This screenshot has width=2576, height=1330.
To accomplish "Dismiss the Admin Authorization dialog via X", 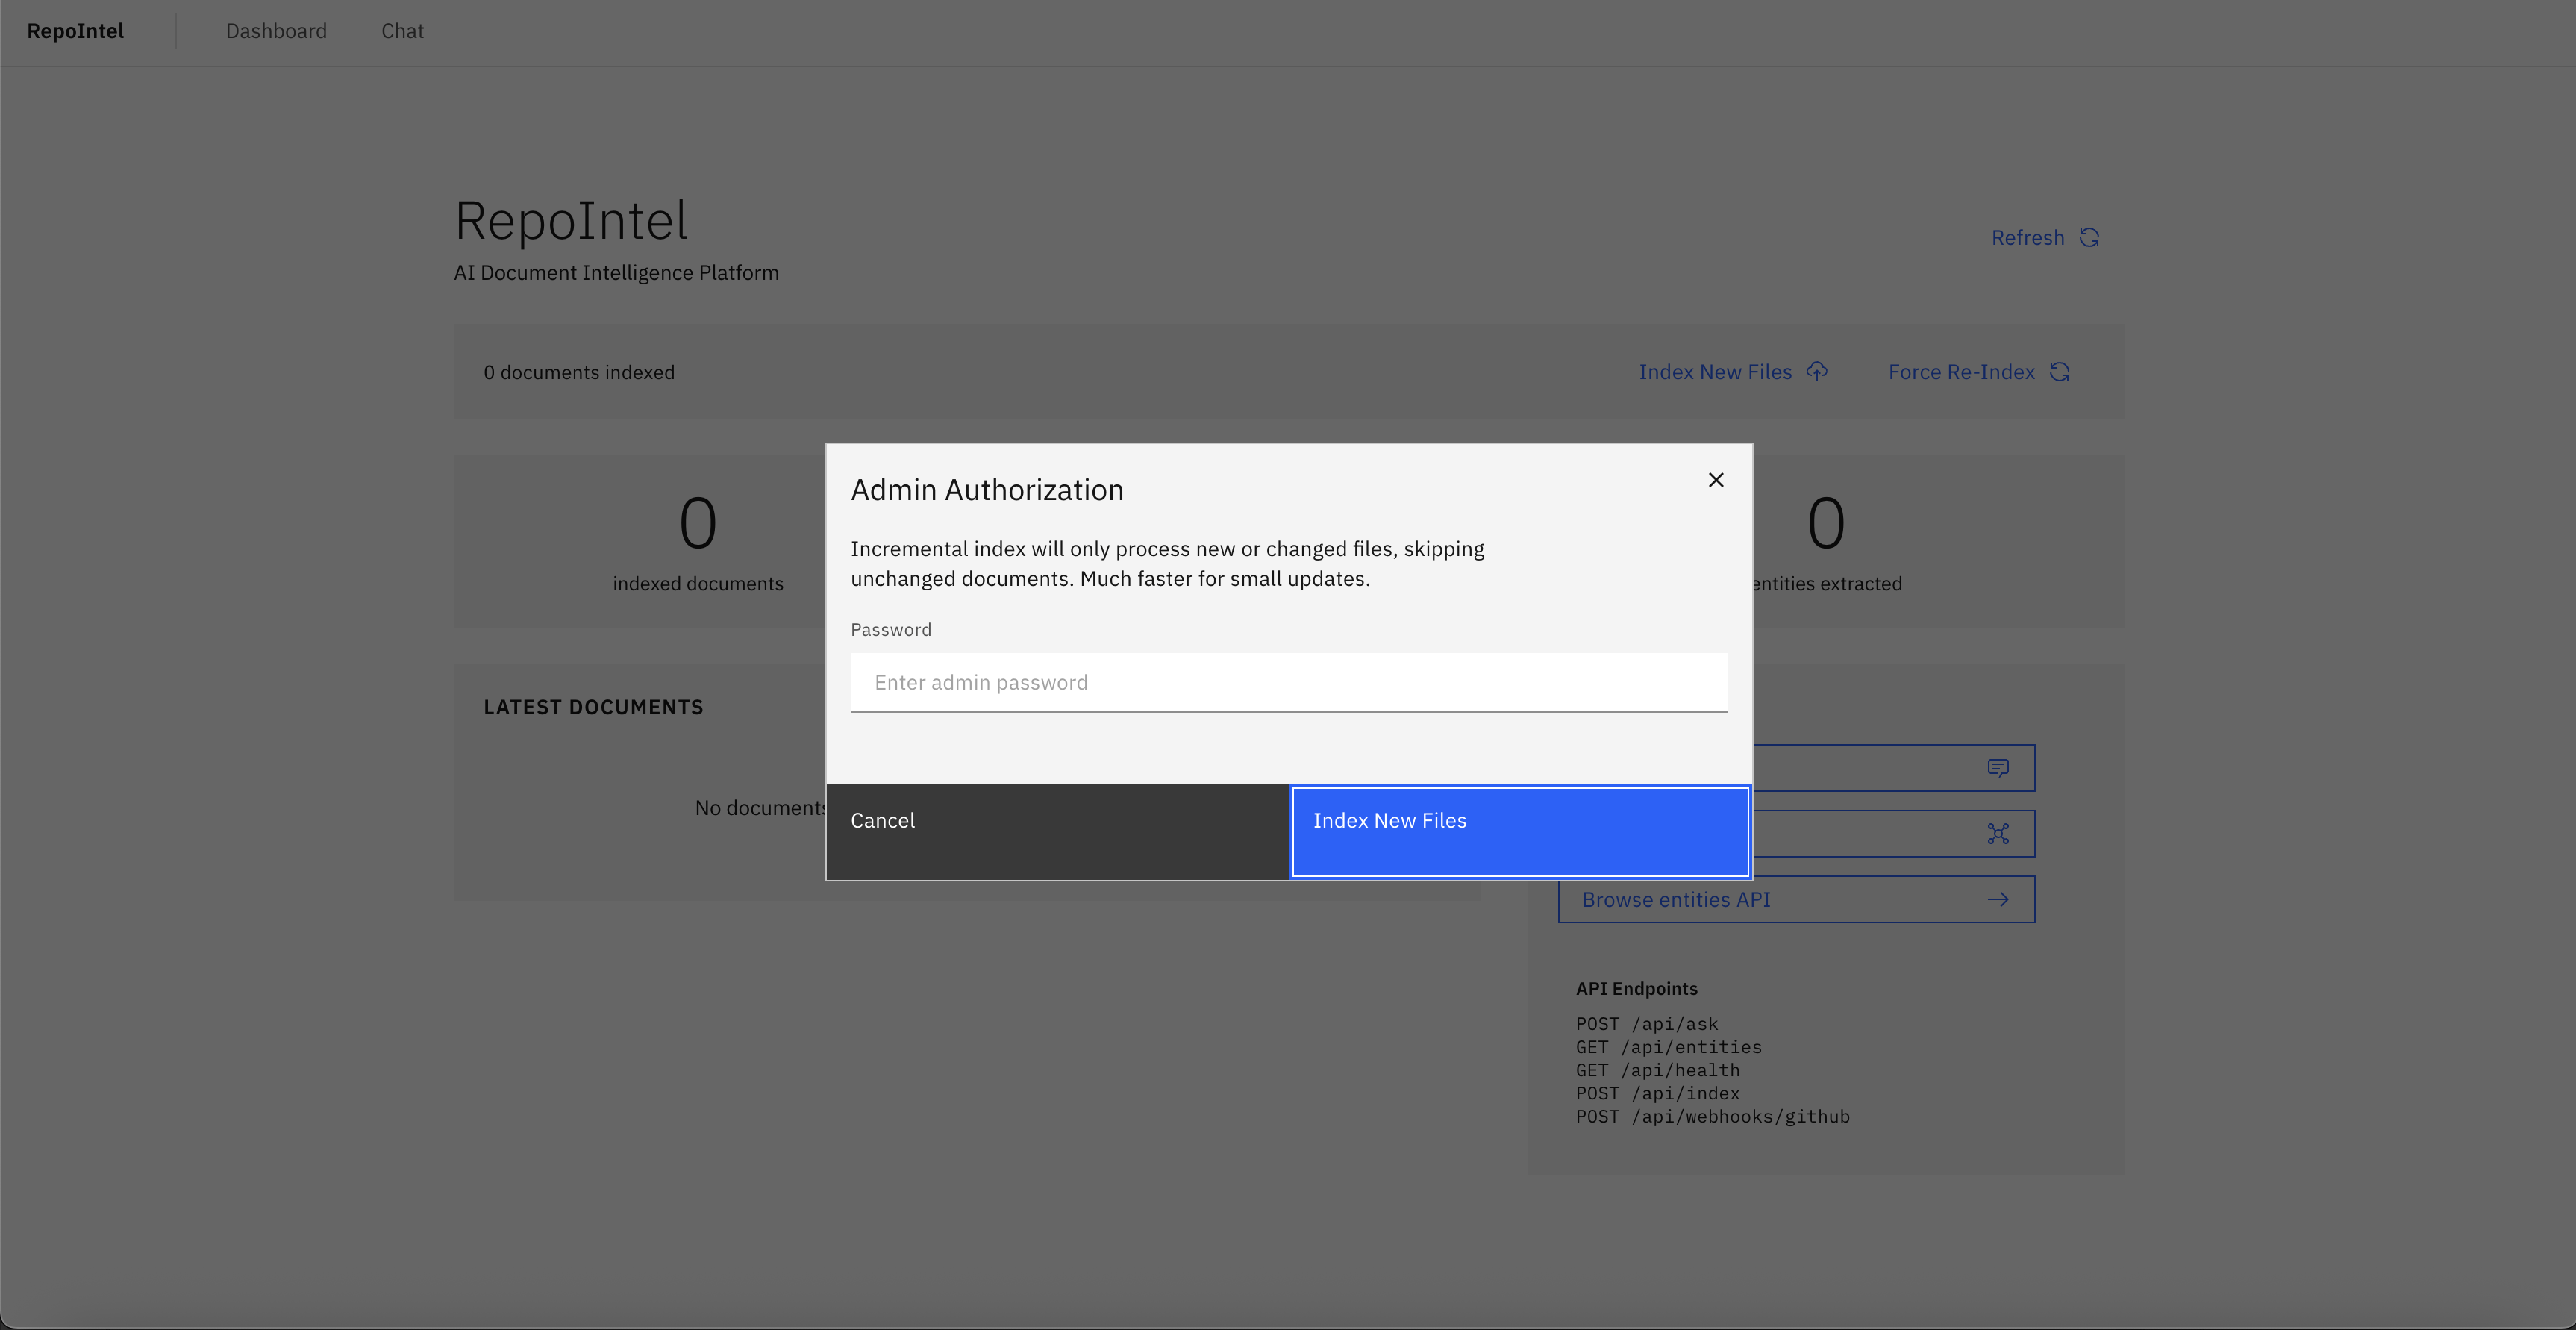I will pos(1716,480).
